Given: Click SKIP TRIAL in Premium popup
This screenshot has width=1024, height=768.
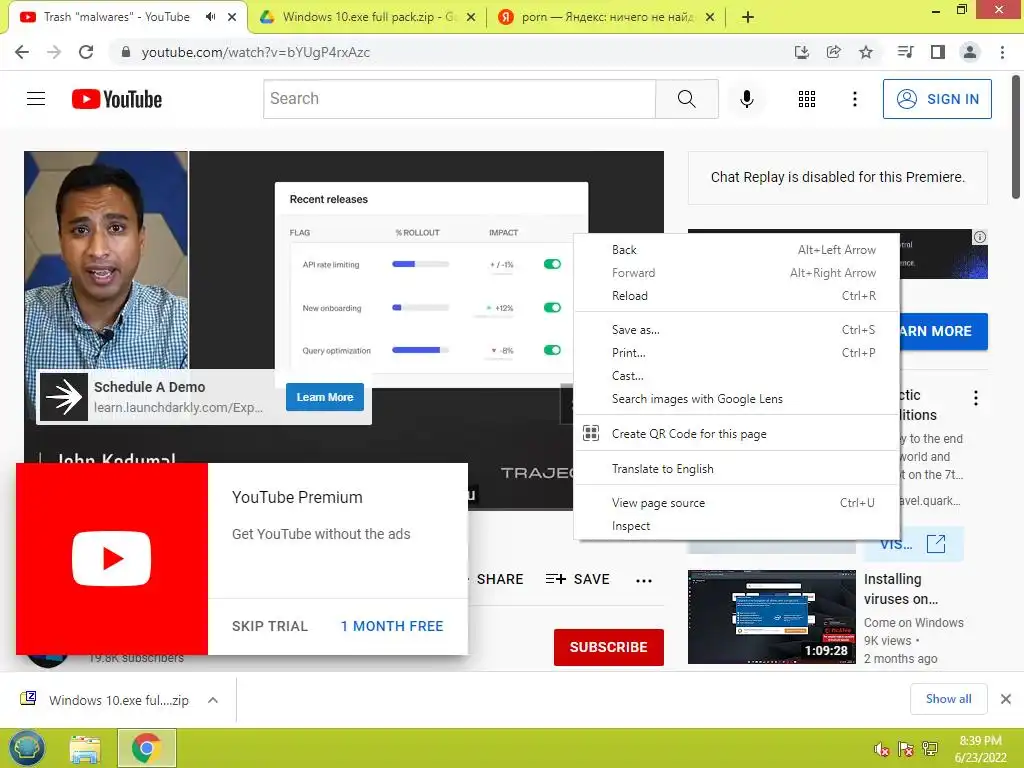Looking at the screenshot, I should pyautogui.click(x=270, y=626).
